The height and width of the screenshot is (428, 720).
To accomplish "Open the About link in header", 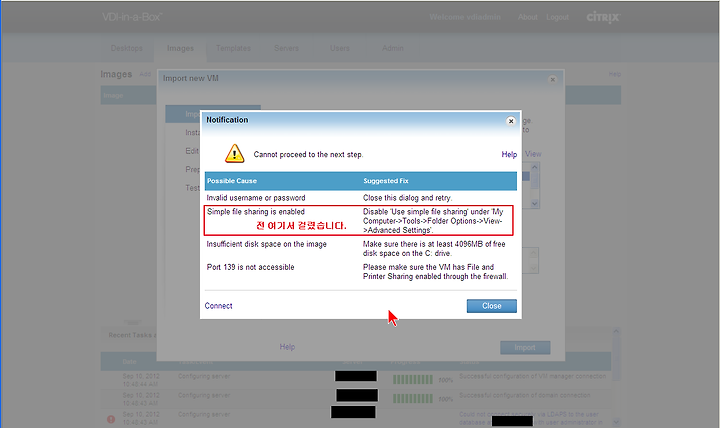I will 528,17.
